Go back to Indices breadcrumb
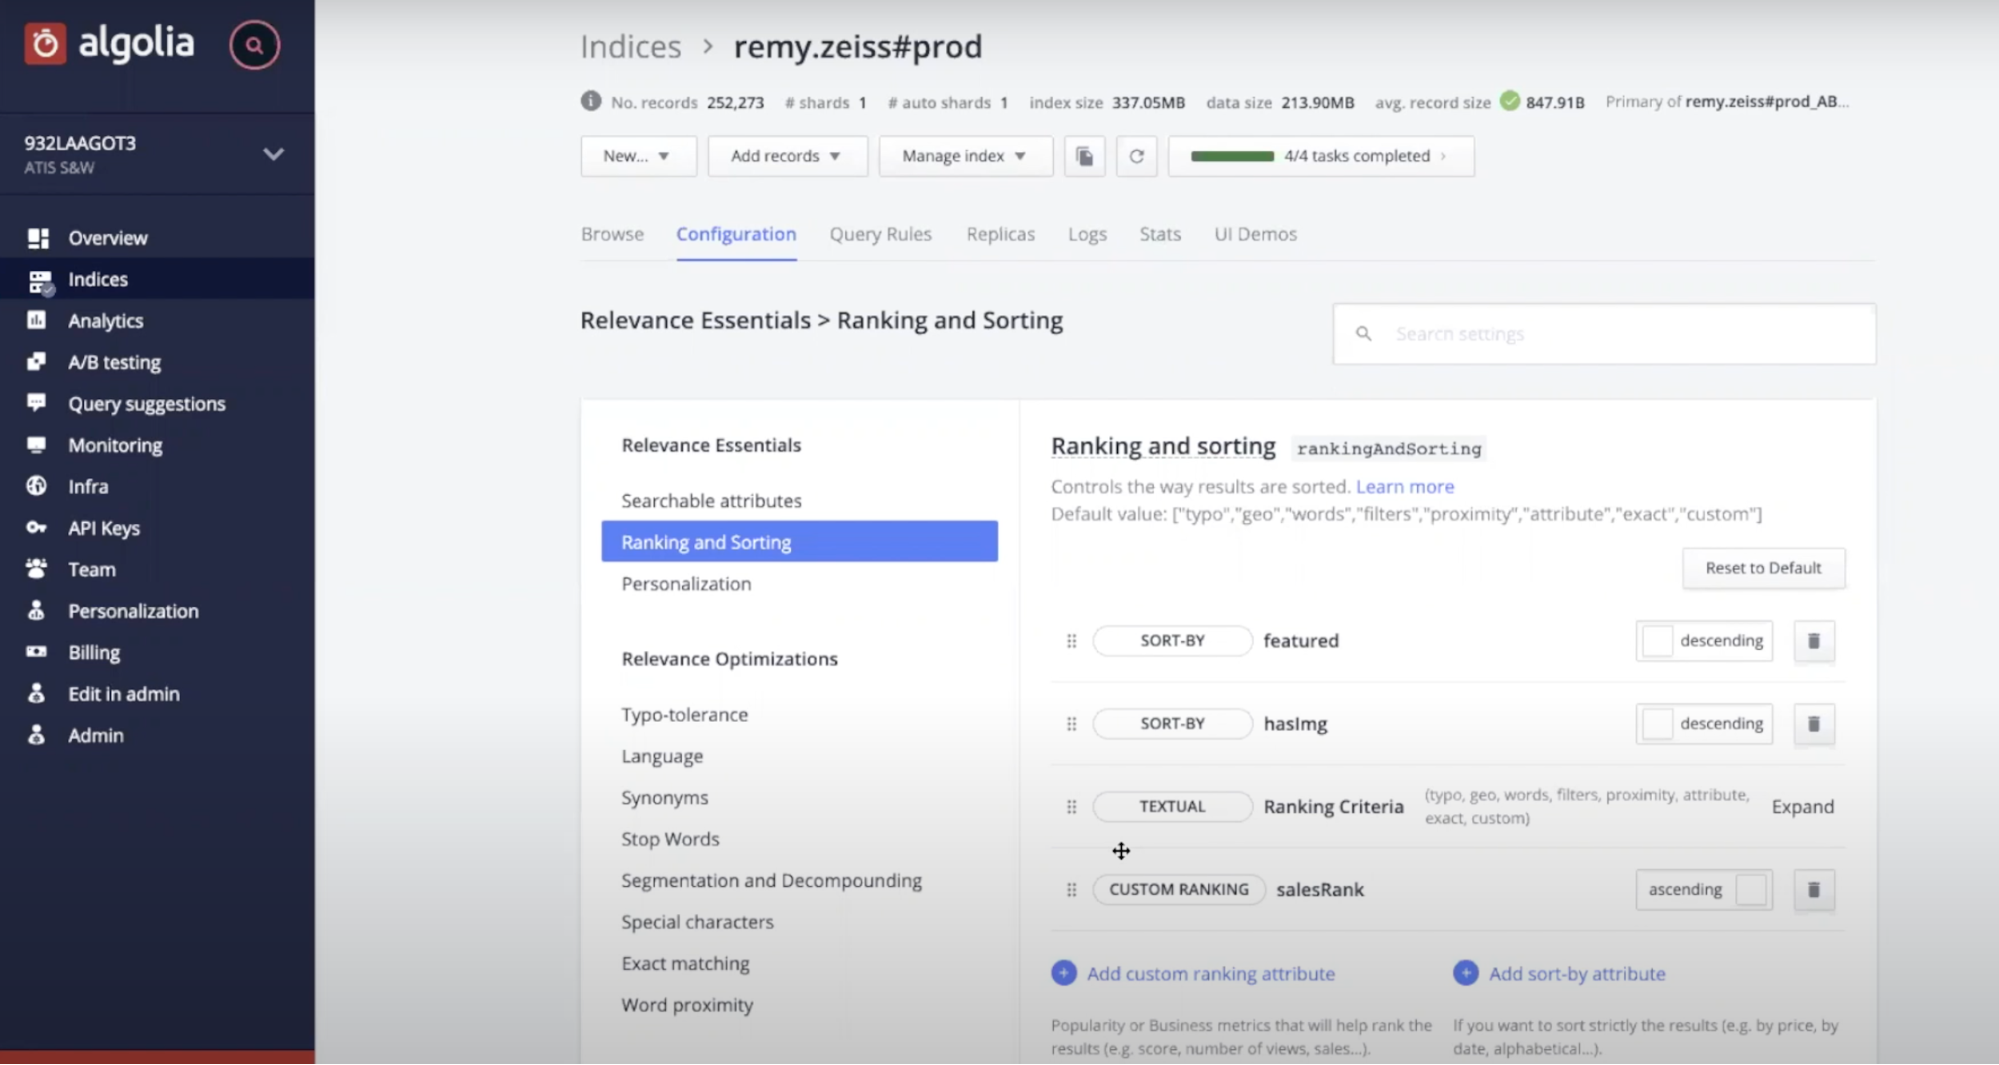The height and width of the screenshot is (1065, 1999). 630,47
